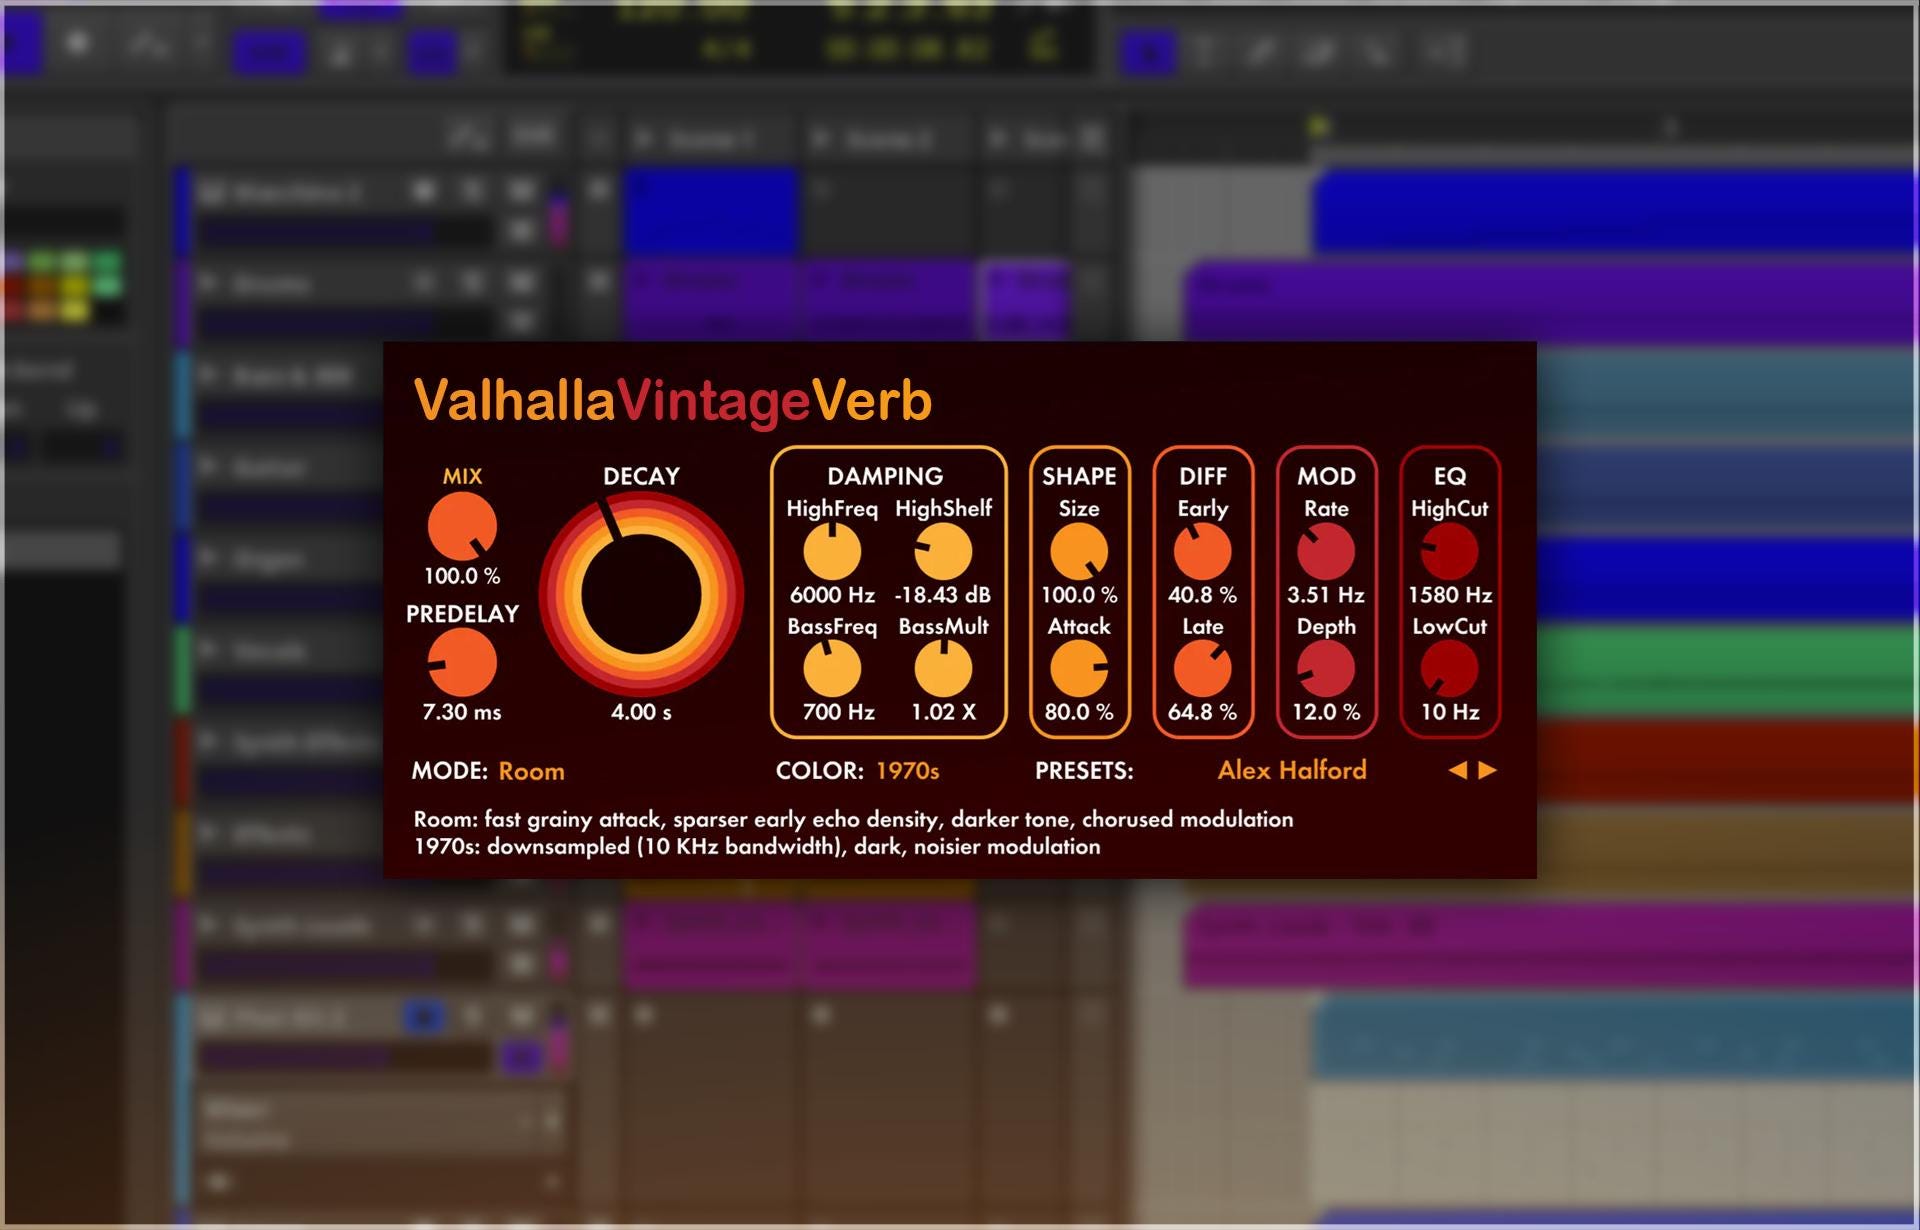
Task: Click the 100.0 % mix value
Action: 462,576
